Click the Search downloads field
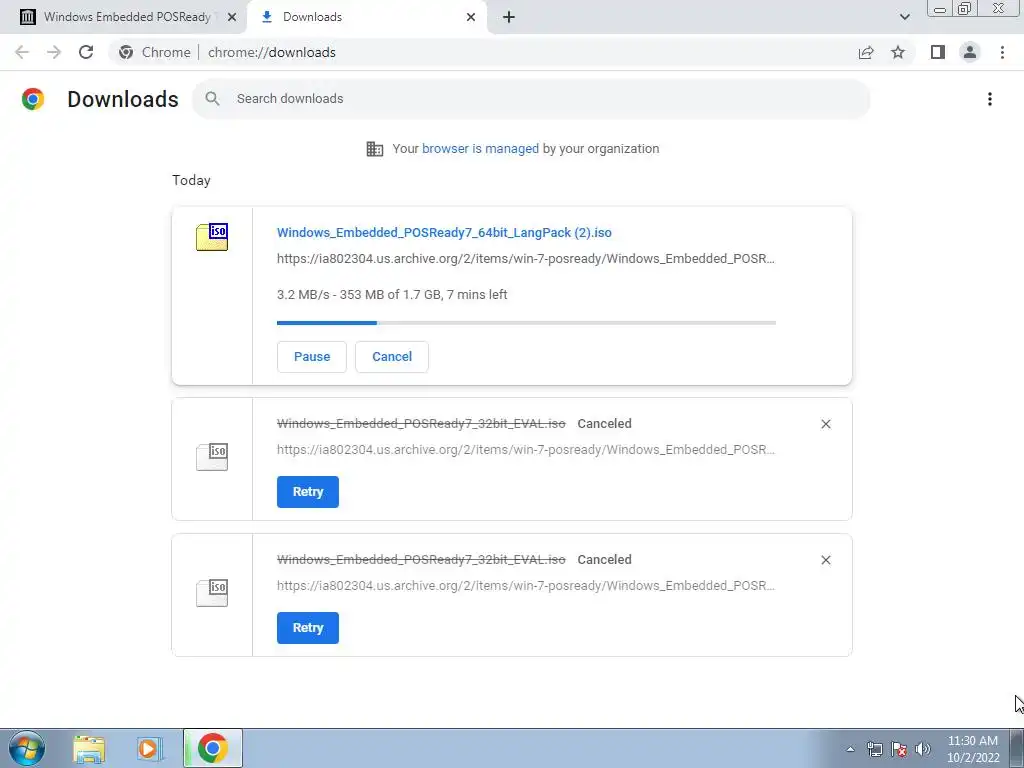The image size is (1024, 768). [x=530, y=99]
